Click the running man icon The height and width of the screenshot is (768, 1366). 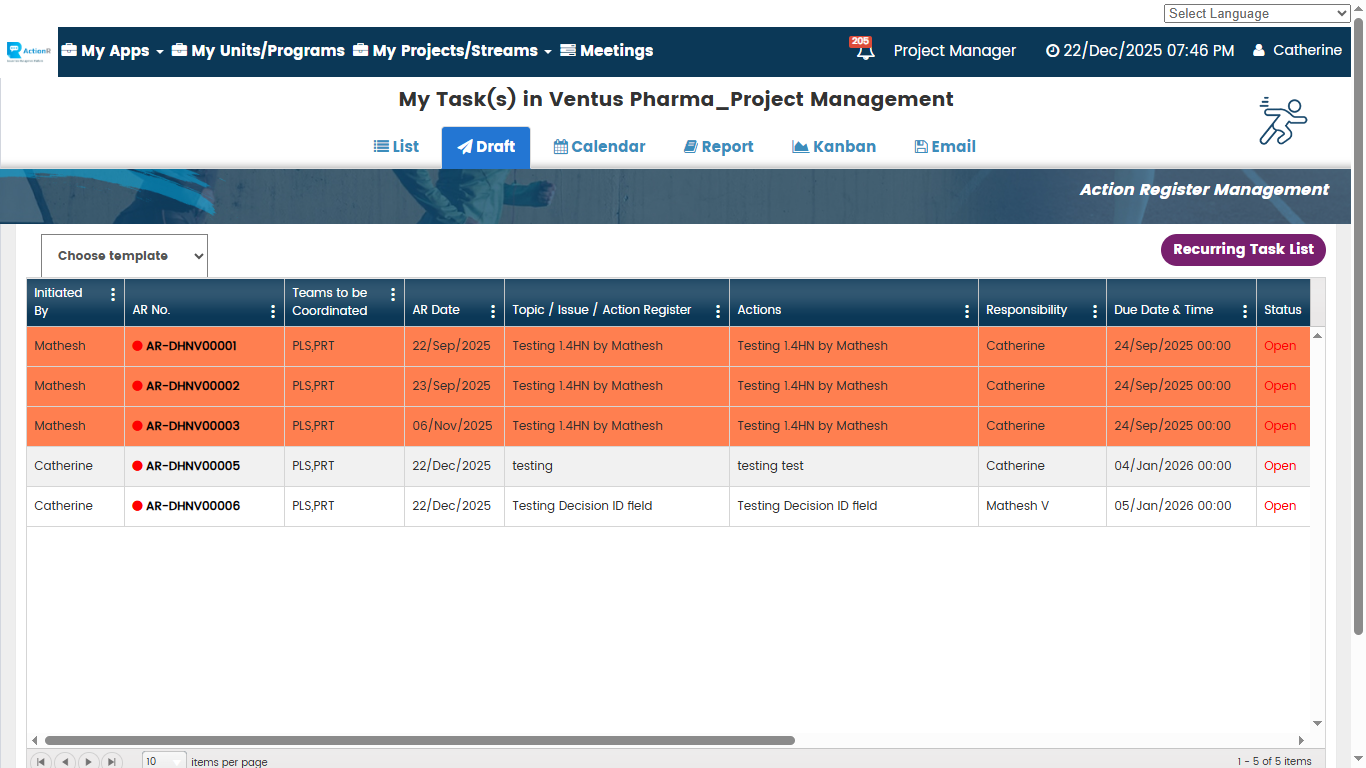(1282, 121)
